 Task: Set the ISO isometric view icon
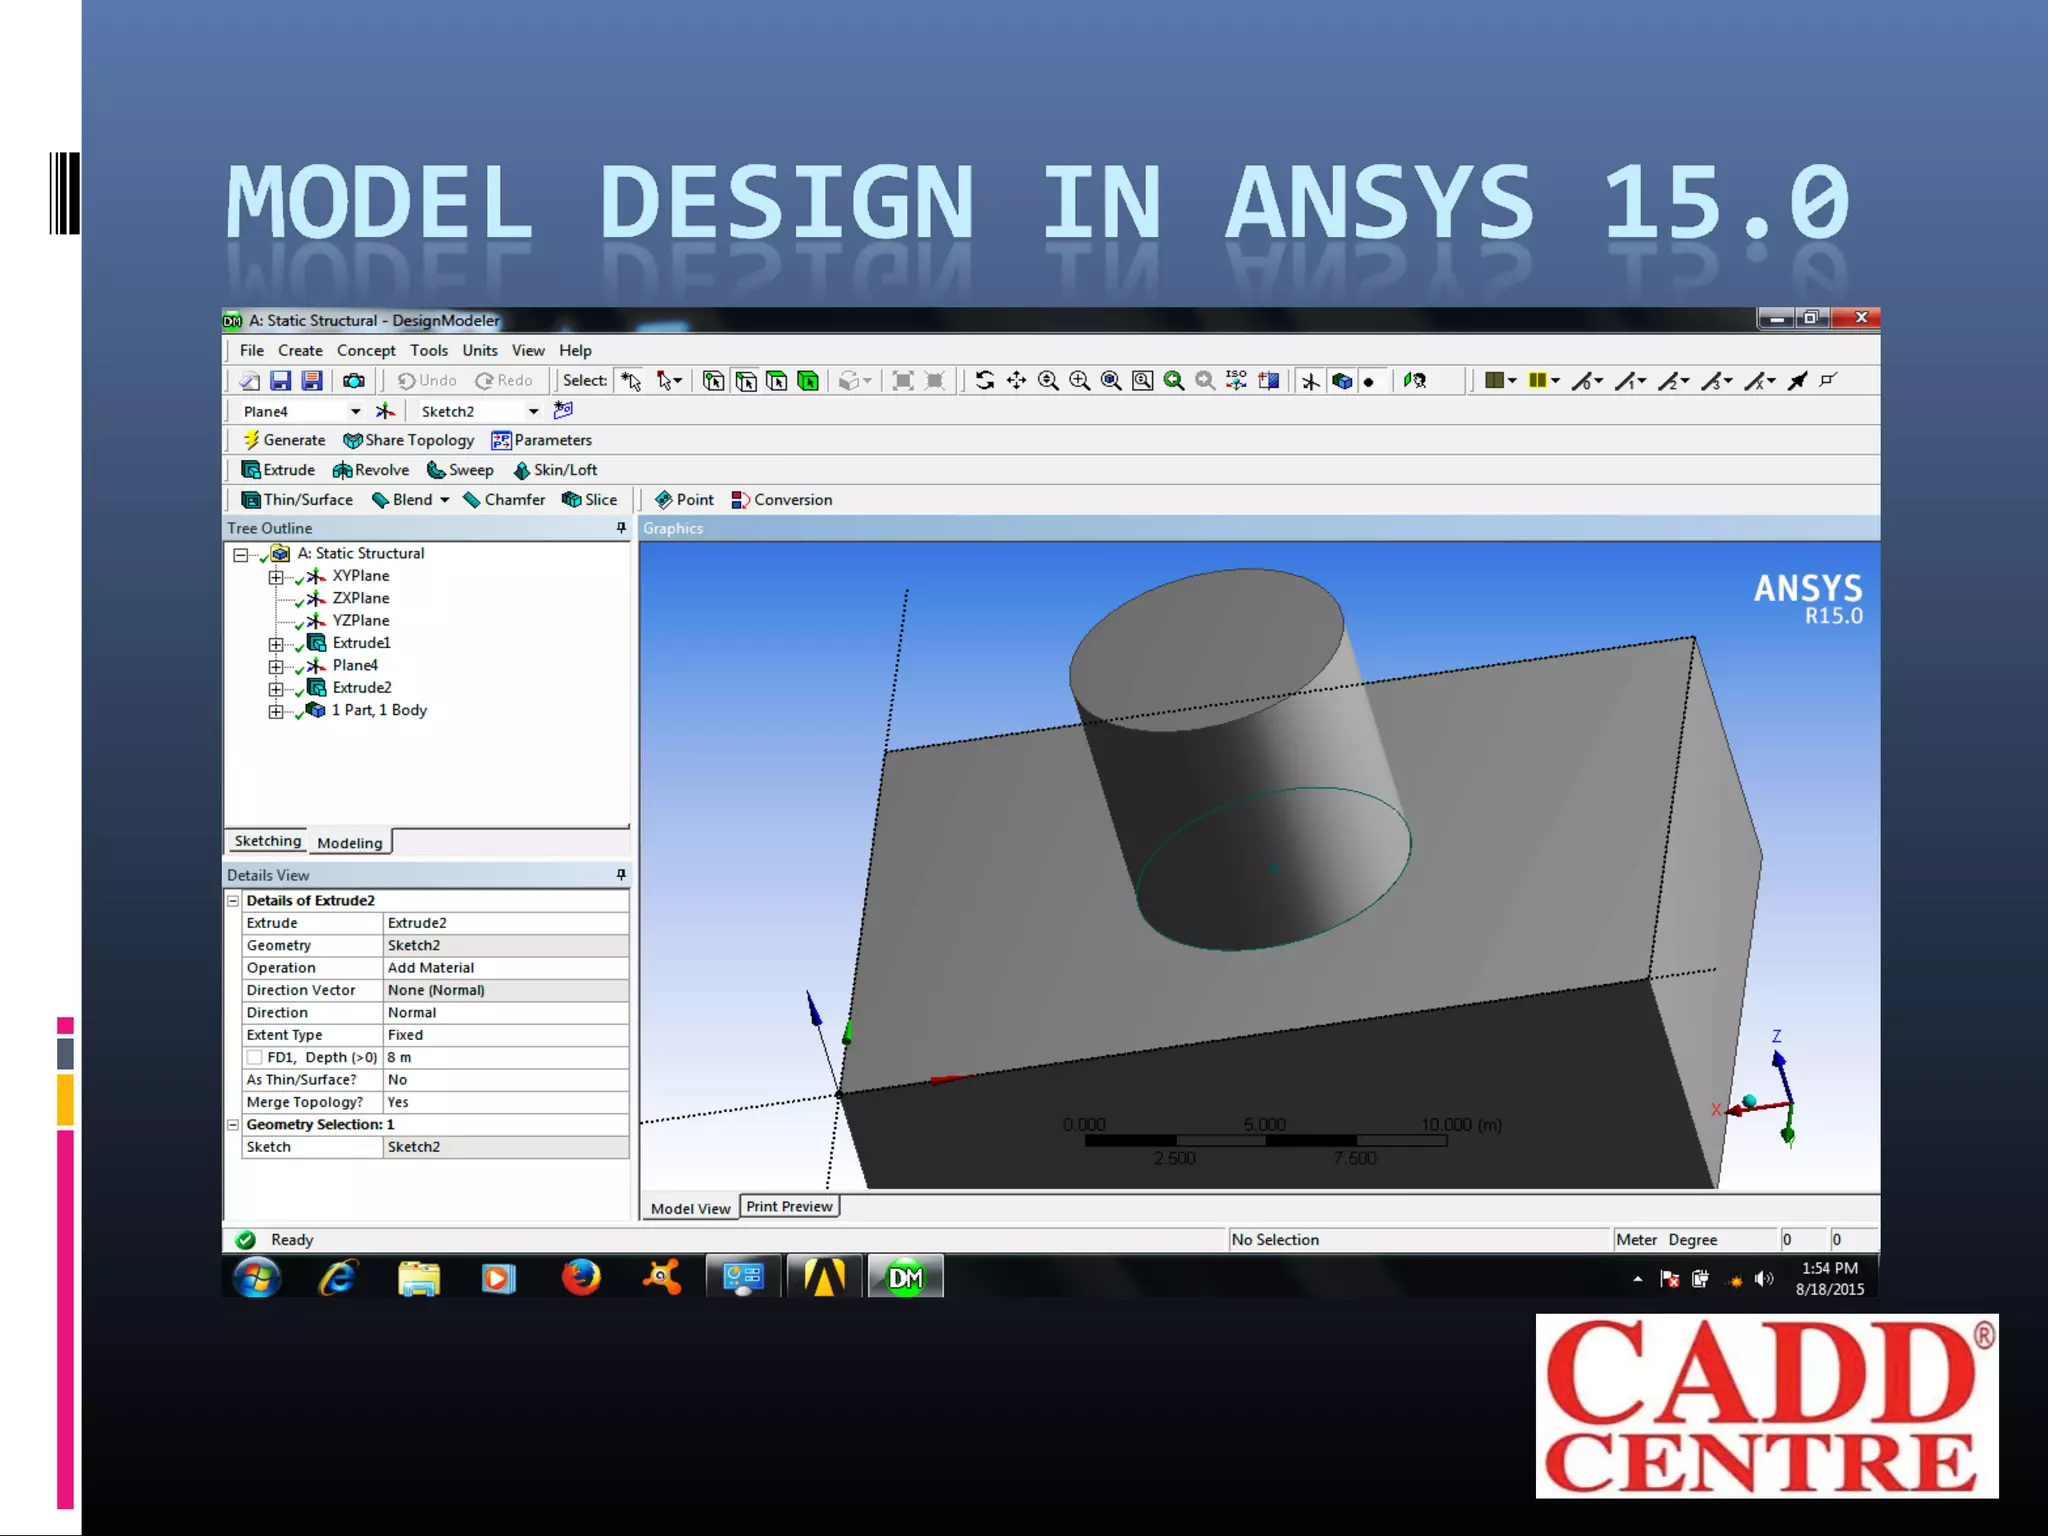[1236, 380]
